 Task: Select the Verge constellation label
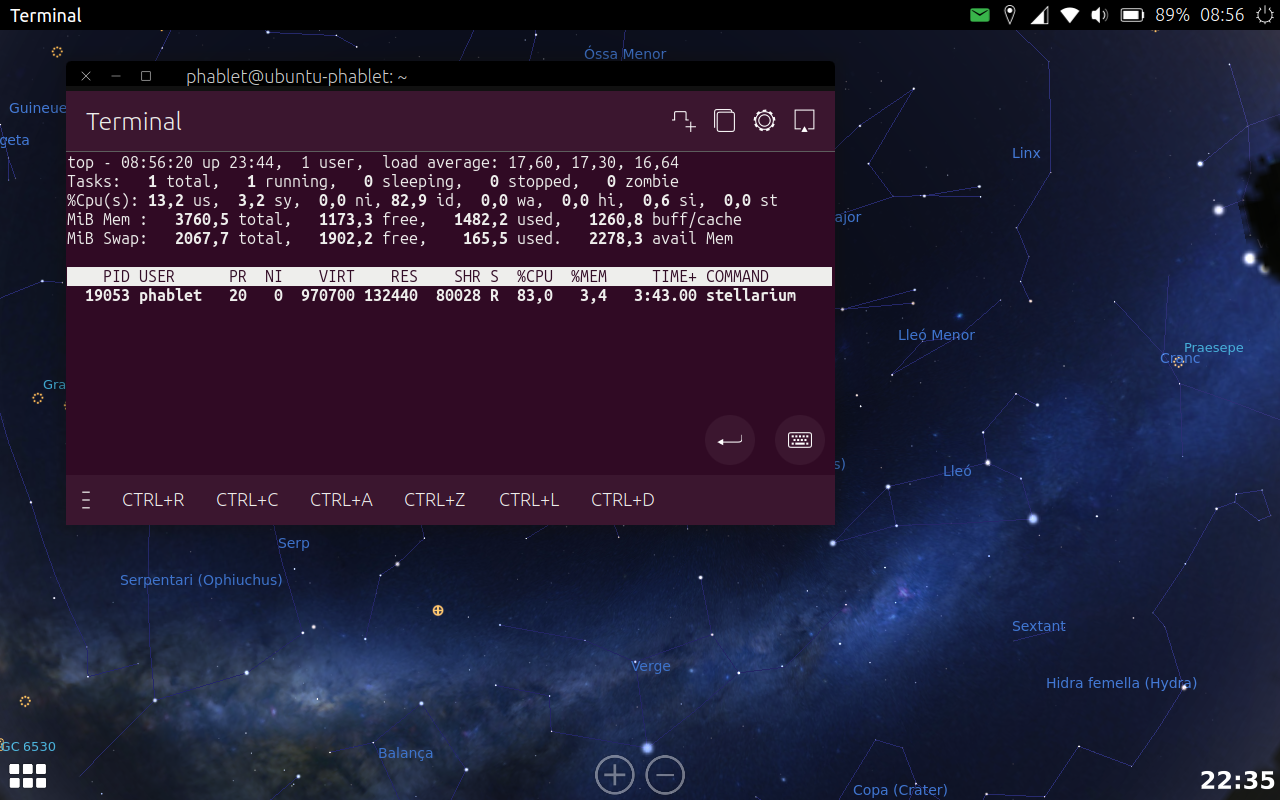click(x=651, y=666)
